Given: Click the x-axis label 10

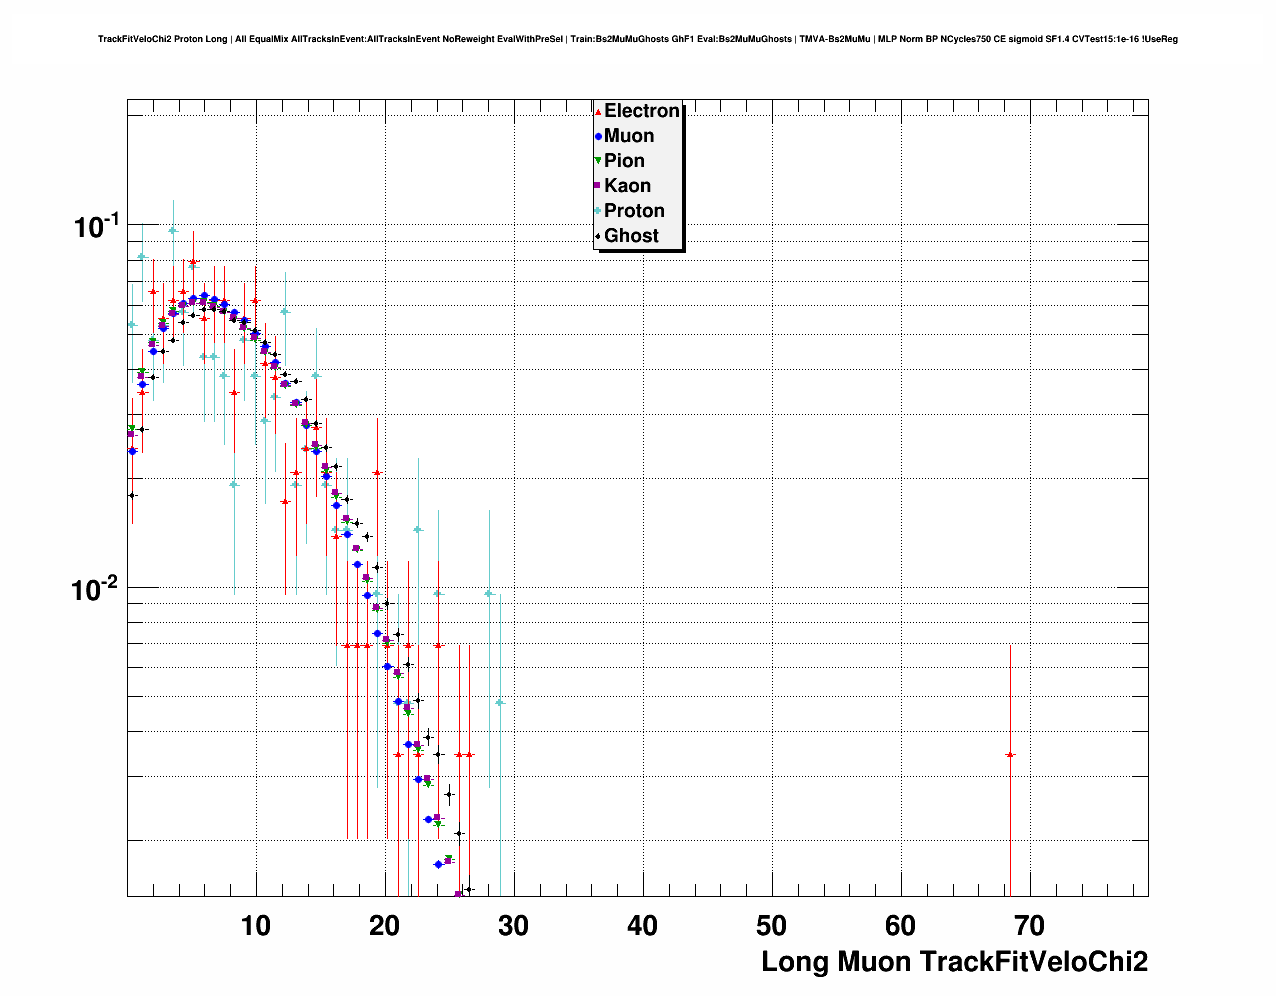Looking at the screenshot, I should pos(256,926).
